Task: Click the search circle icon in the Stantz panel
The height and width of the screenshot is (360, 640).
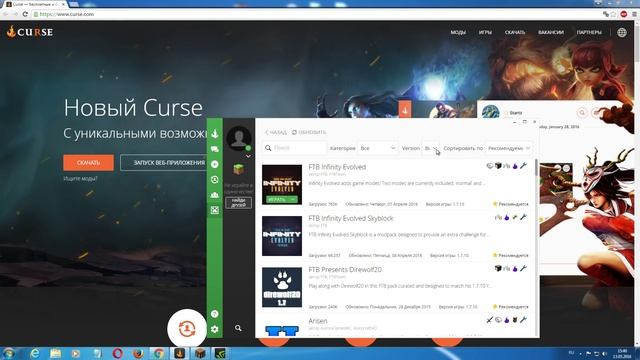Action: point(582,113)
